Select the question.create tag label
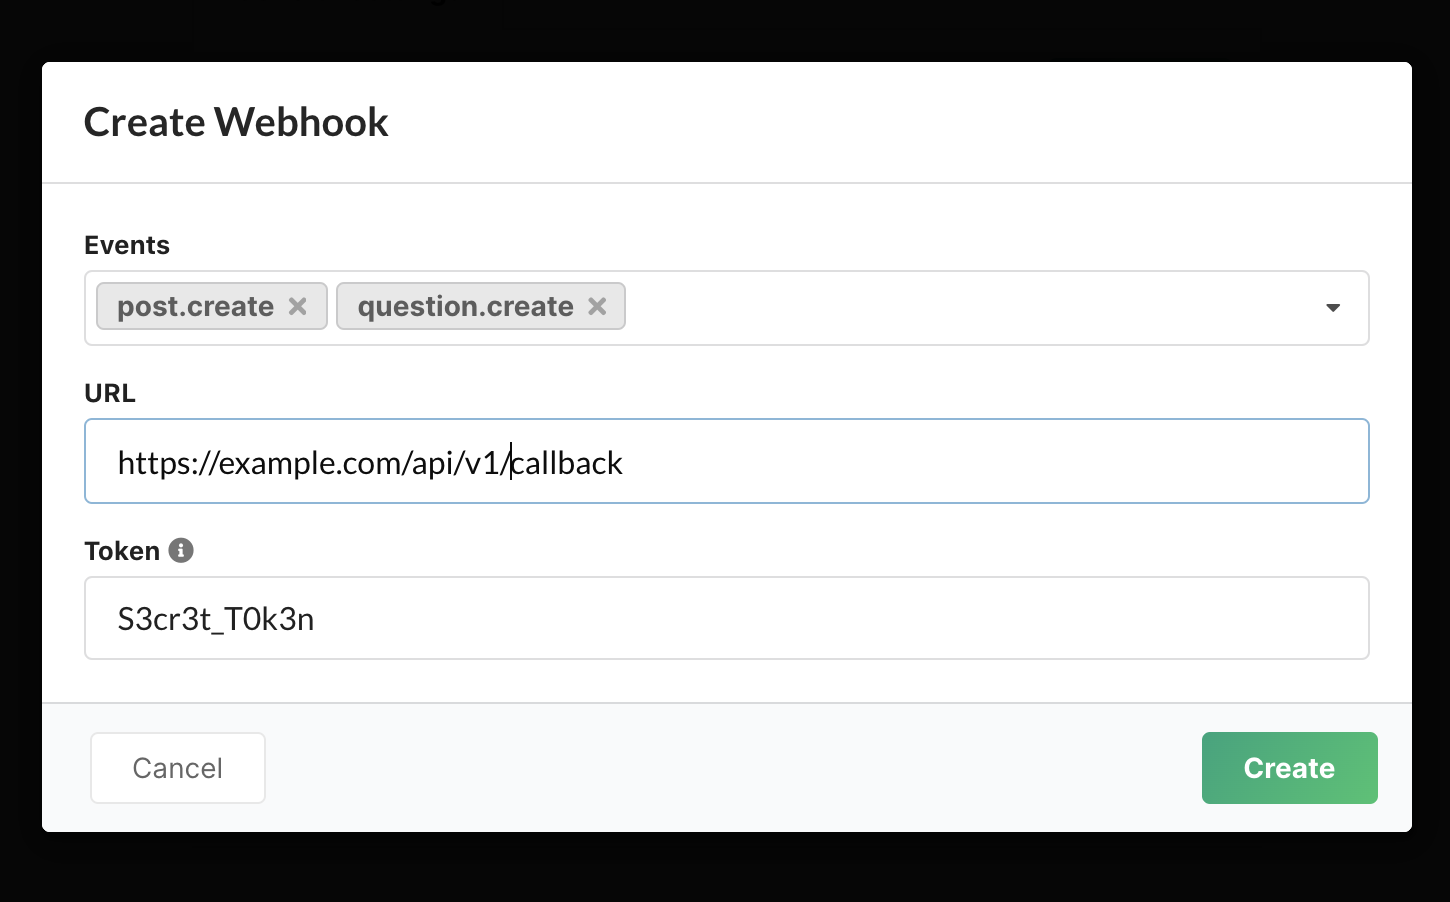 pos(465,306)
